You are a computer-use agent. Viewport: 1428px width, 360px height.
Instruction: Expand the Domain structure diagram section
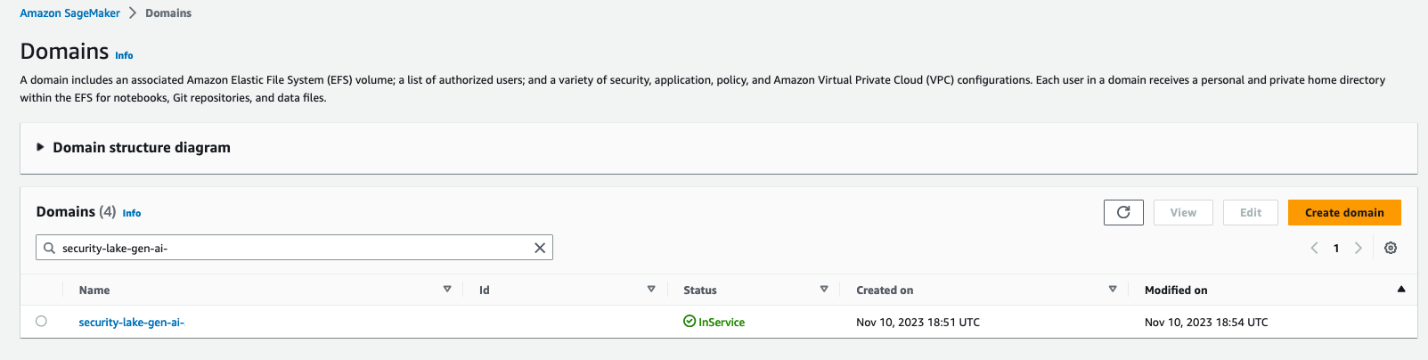[x=41, y=147]
